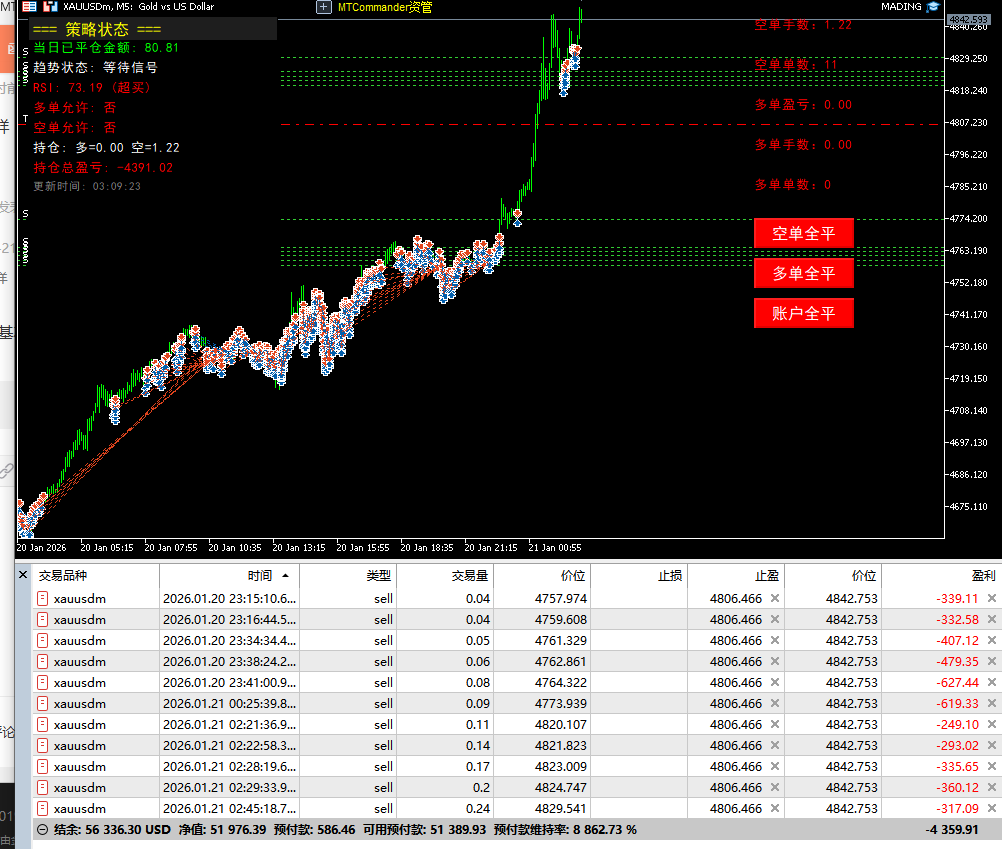Viewport: 1002px width, 849px height.
Task: Close the position losing -293.02
Action: (x=992, y=746)
